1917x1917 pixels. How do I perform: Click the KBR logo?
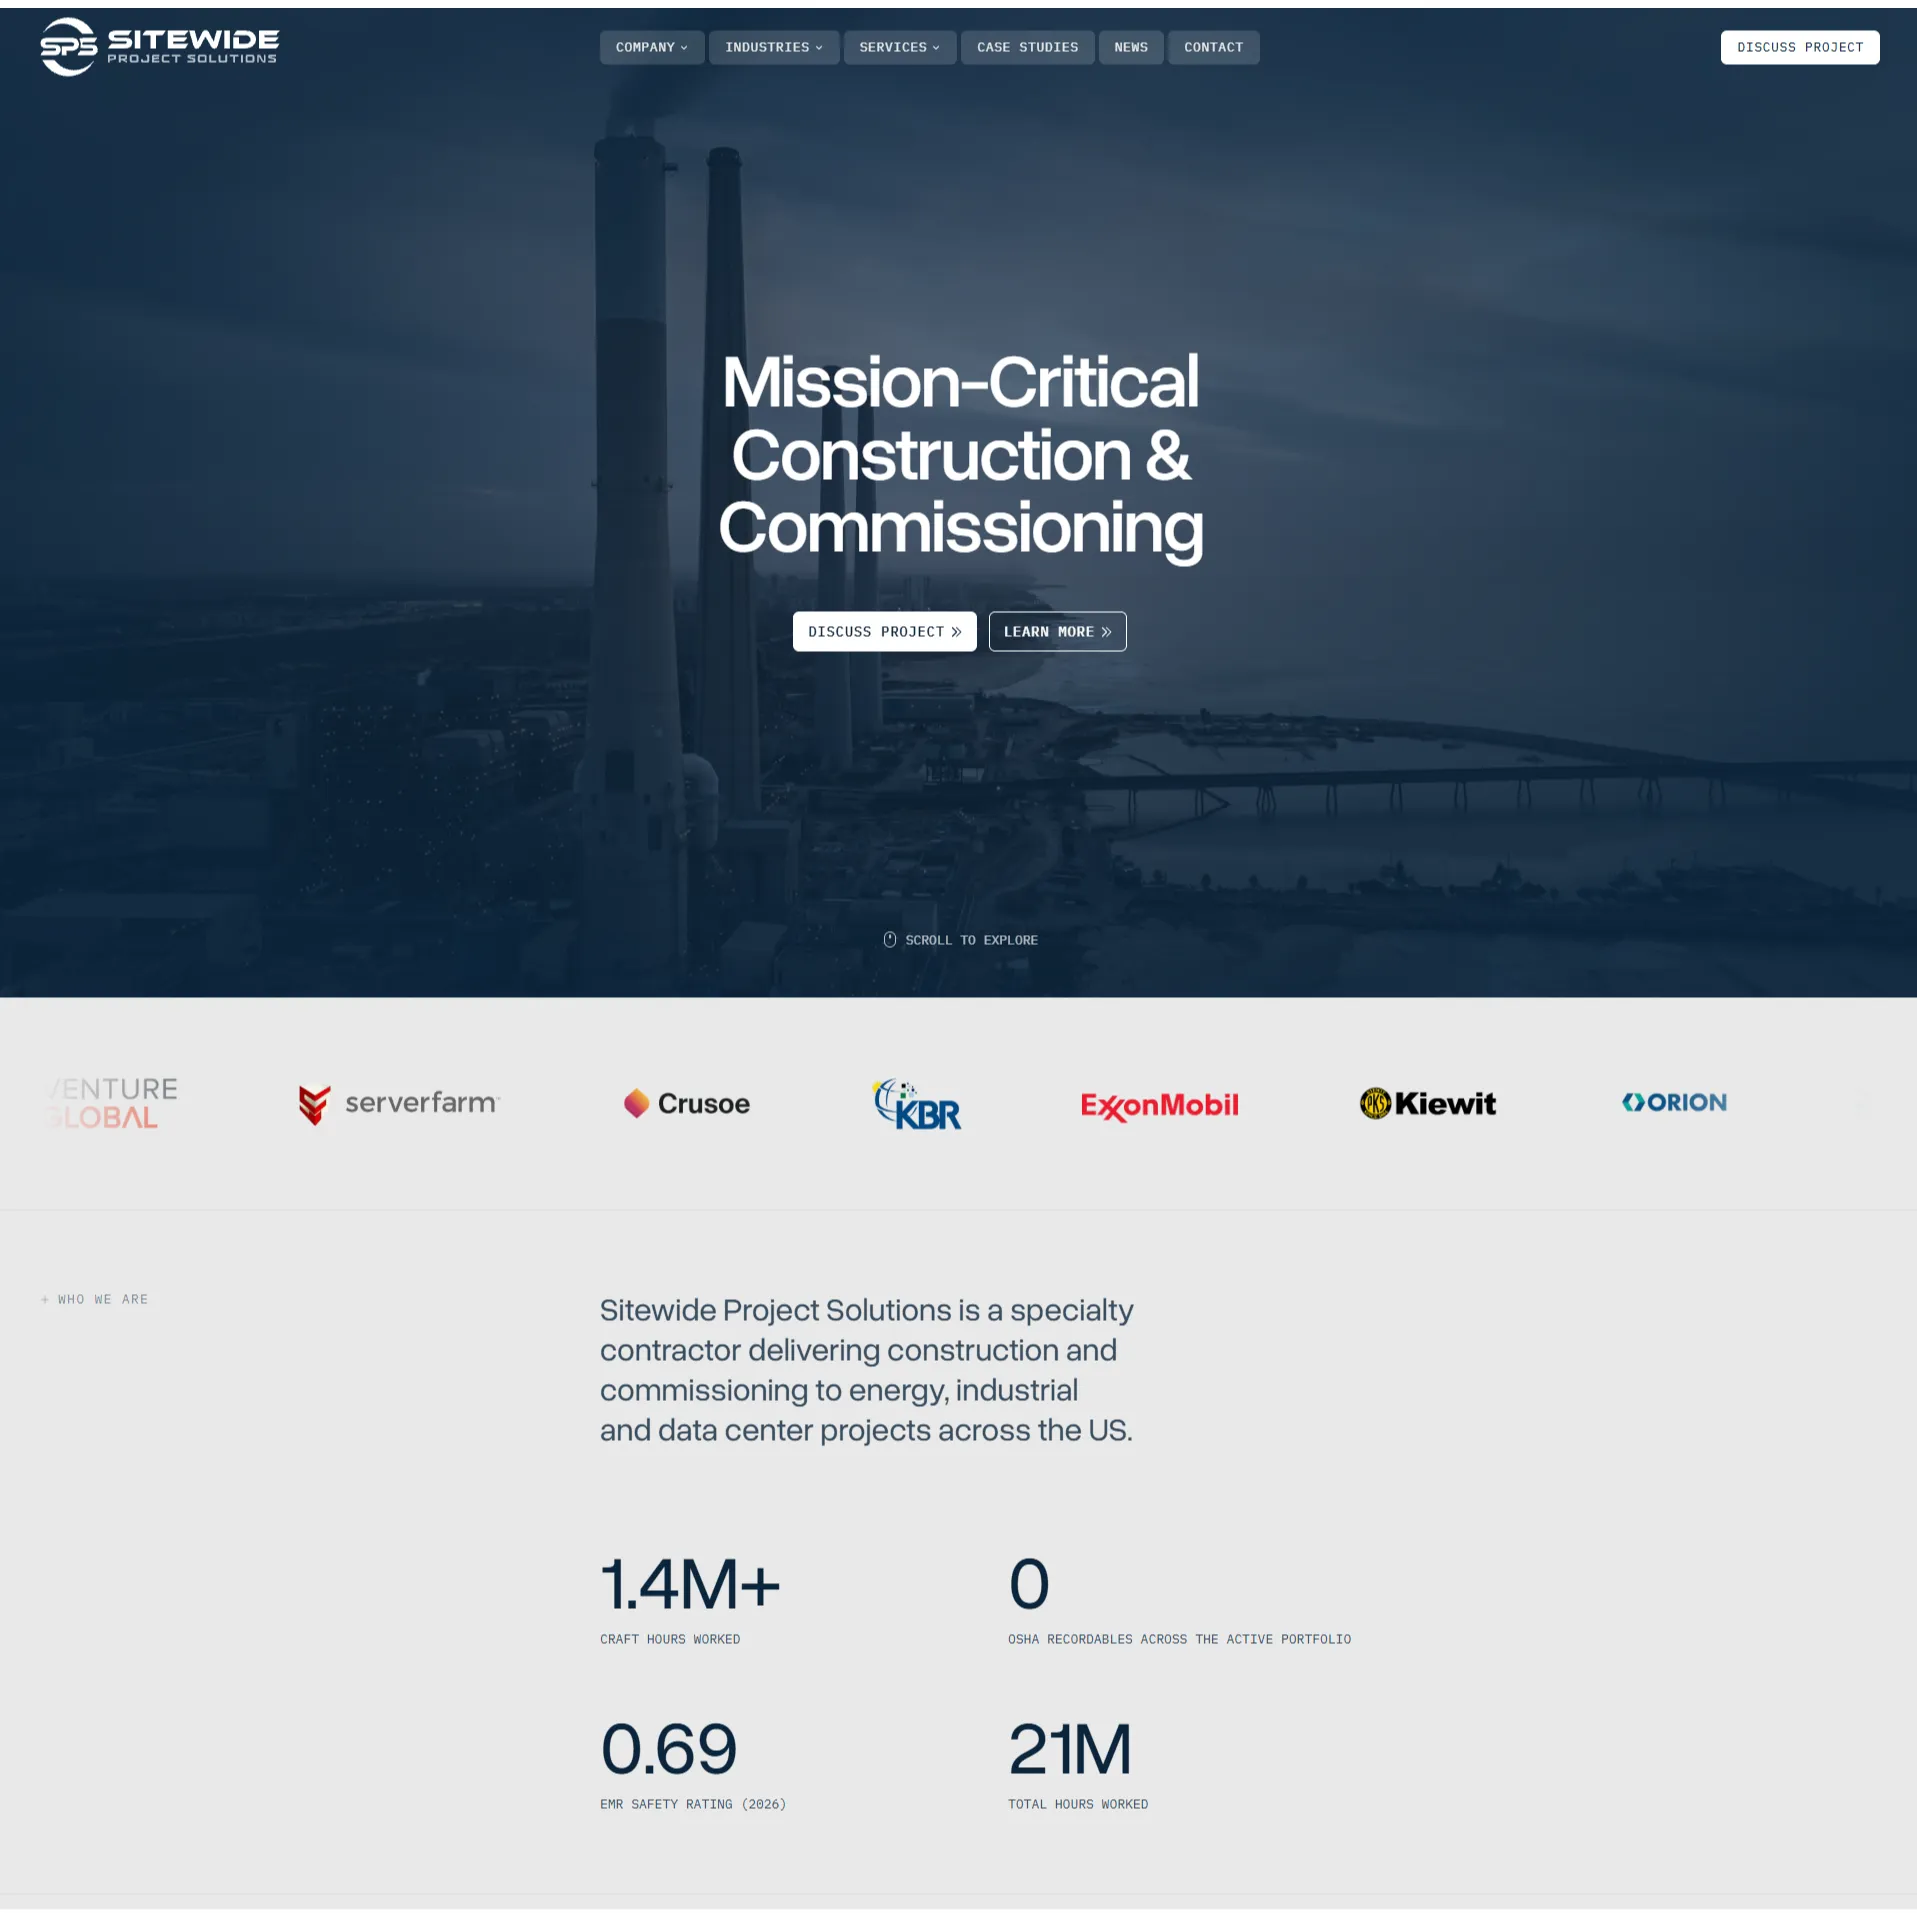[x=916, y=1104]
